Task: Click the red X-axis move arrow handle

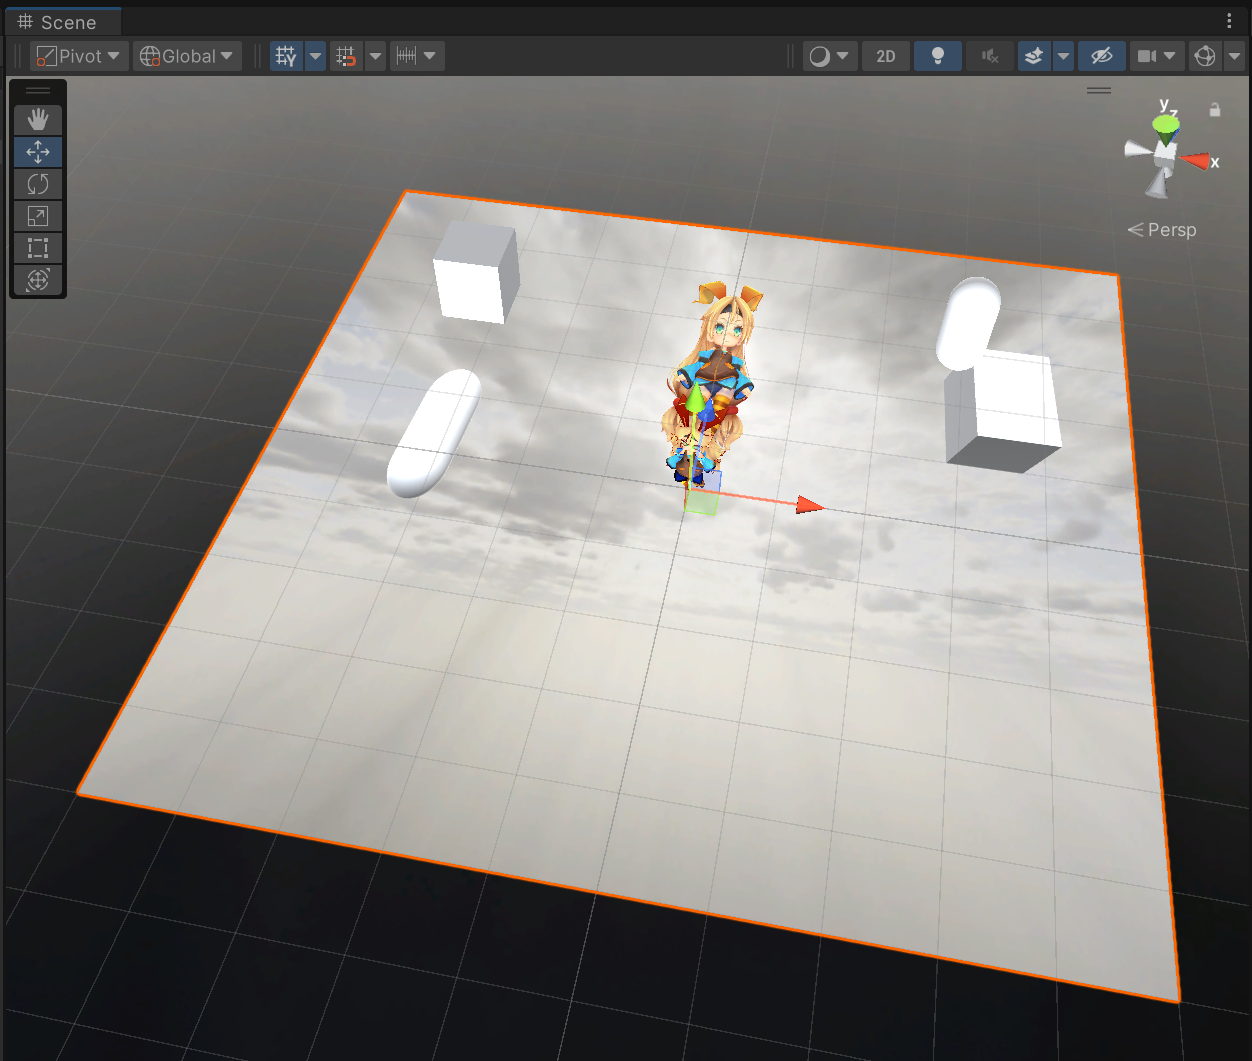Action: click(x=810, y=506)
